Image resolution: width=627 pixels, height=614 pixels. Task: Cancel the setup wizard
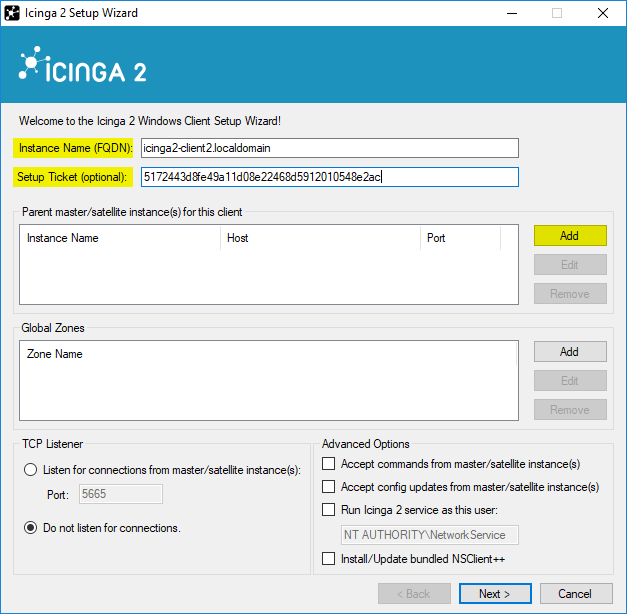point(576,594)
